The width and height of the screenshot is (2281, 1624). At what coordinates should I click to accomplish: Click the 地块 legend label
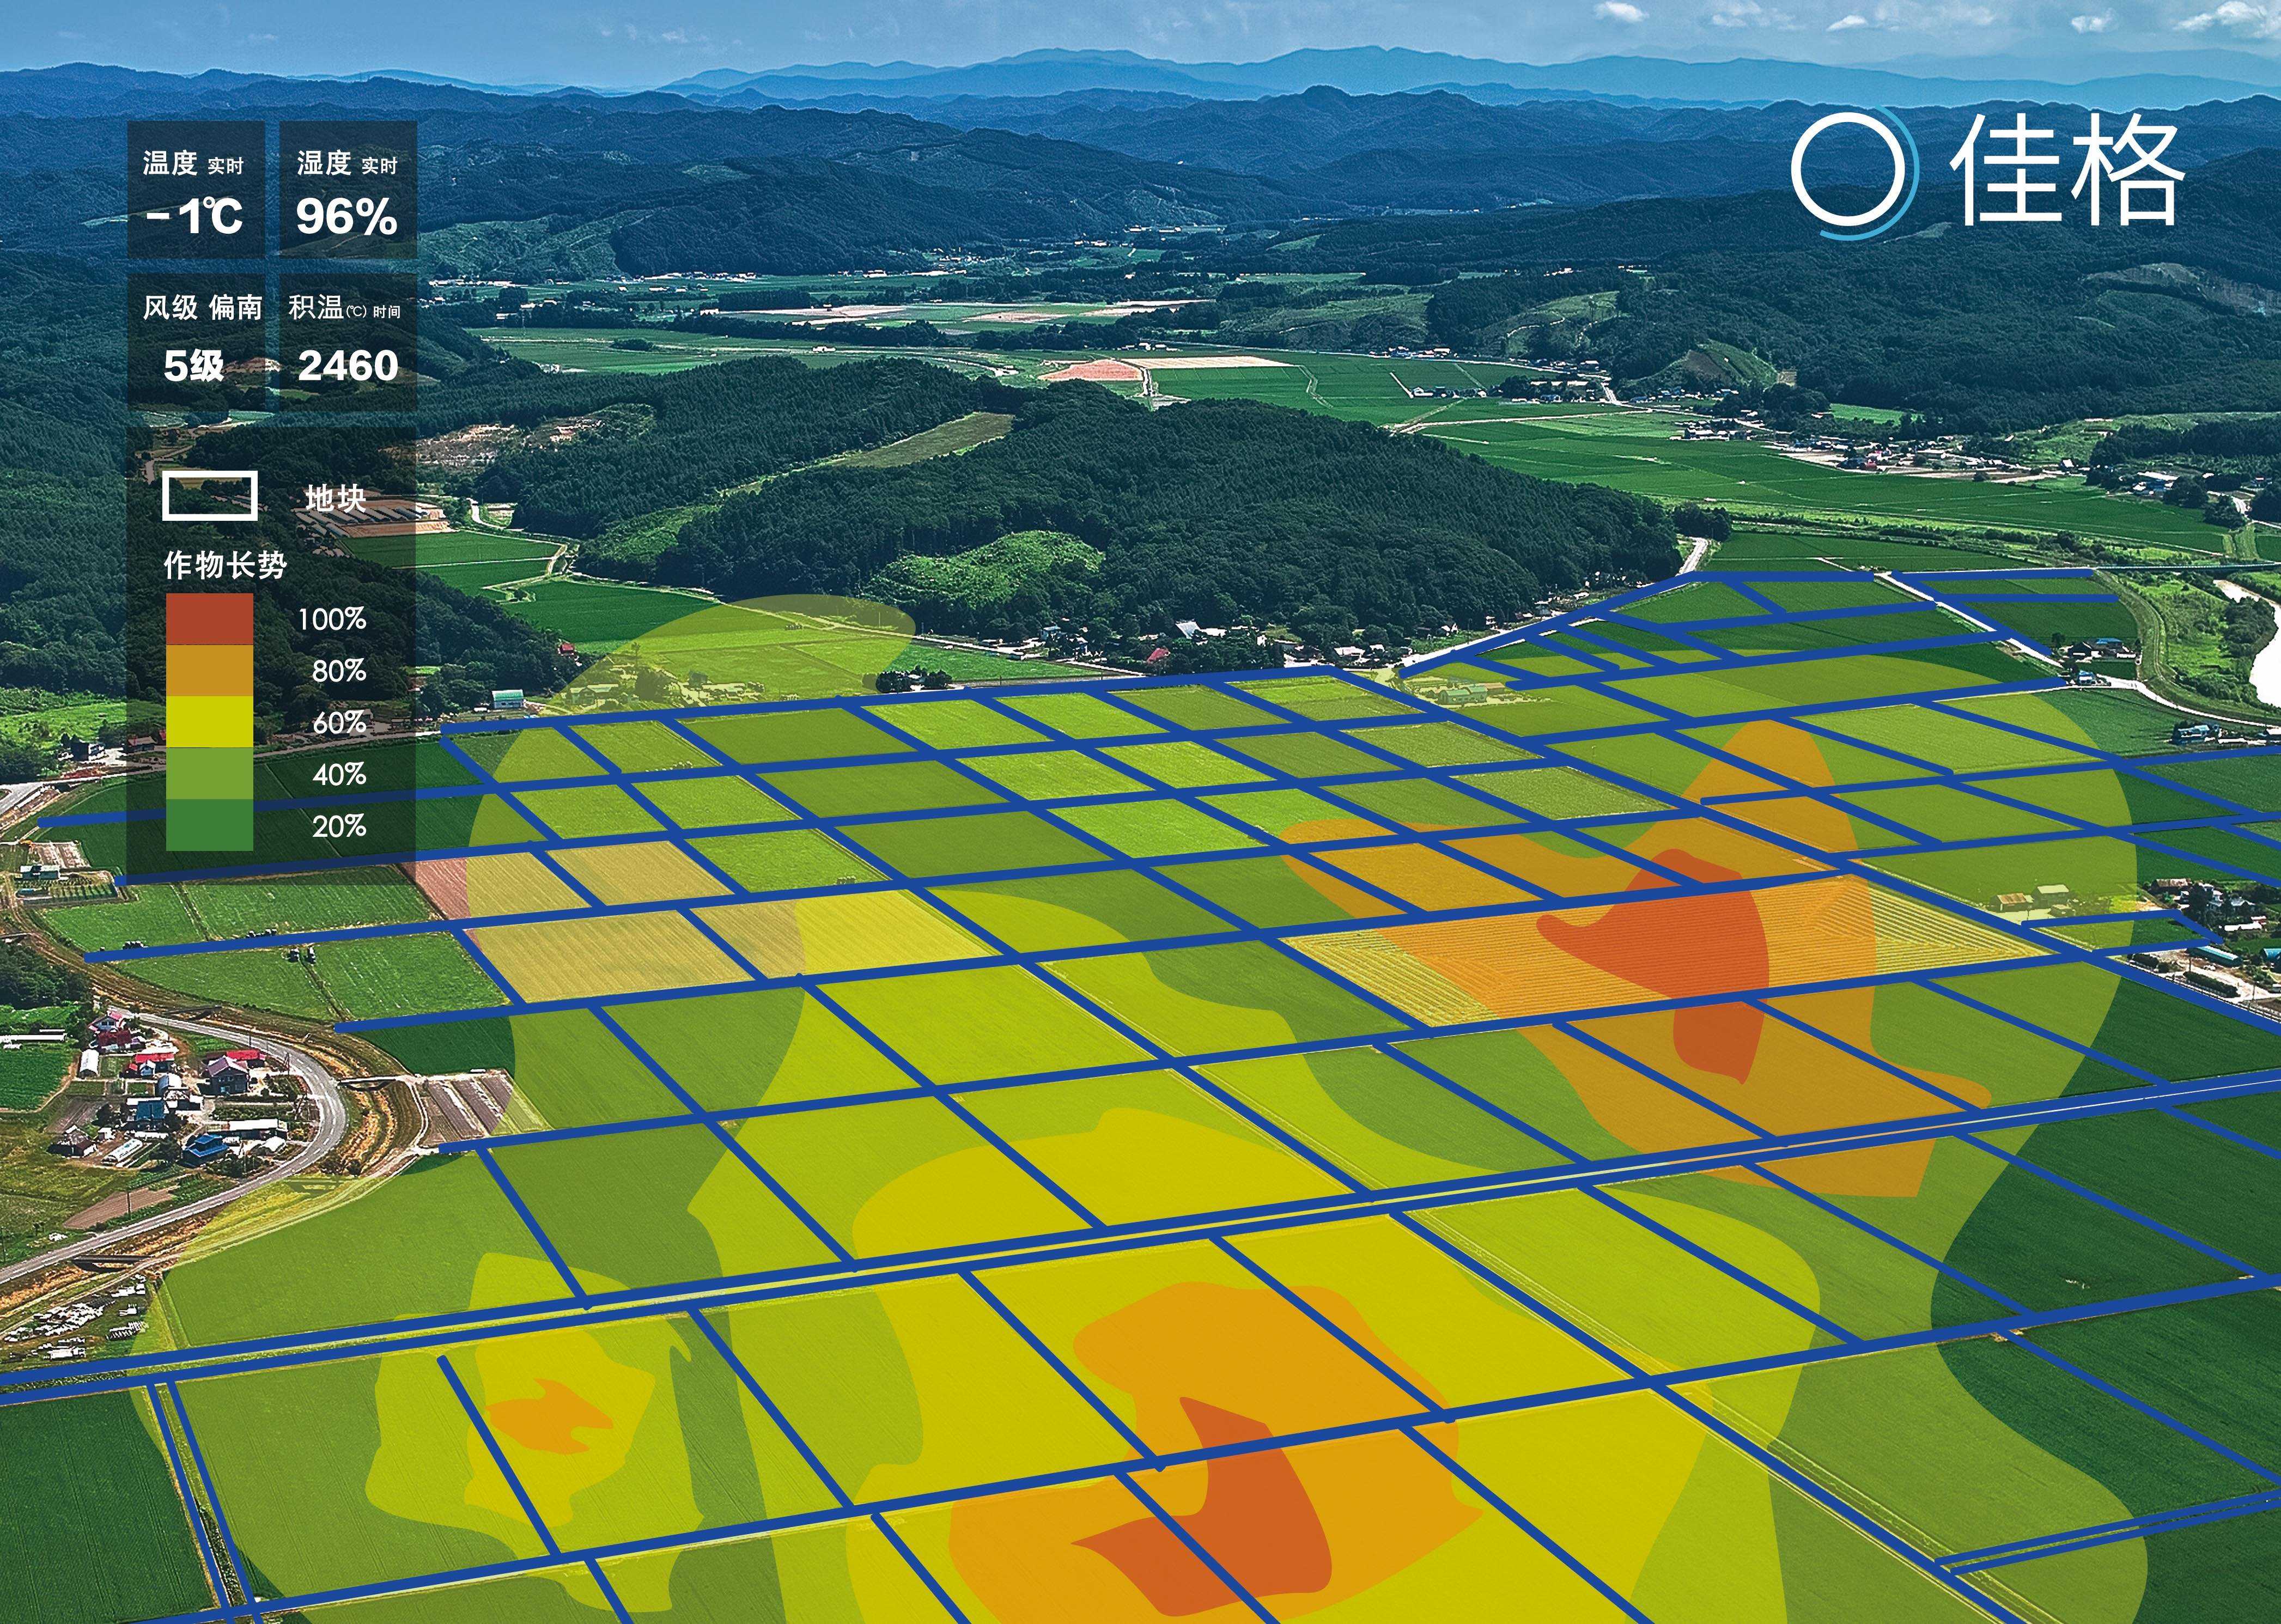336,498
